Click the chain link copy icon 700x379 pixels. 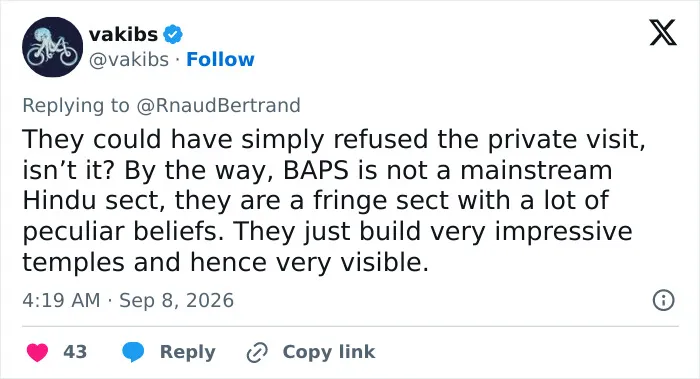pyautogui.click(x=257, y=352)
